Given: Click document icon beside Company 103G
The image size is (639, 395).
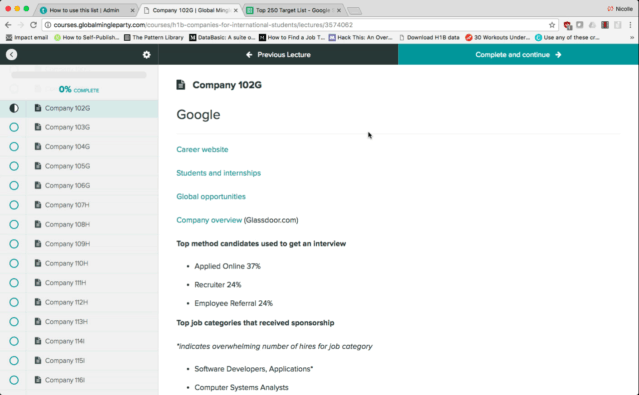Looking at the screenshot, I should click(x=38, y=127).
